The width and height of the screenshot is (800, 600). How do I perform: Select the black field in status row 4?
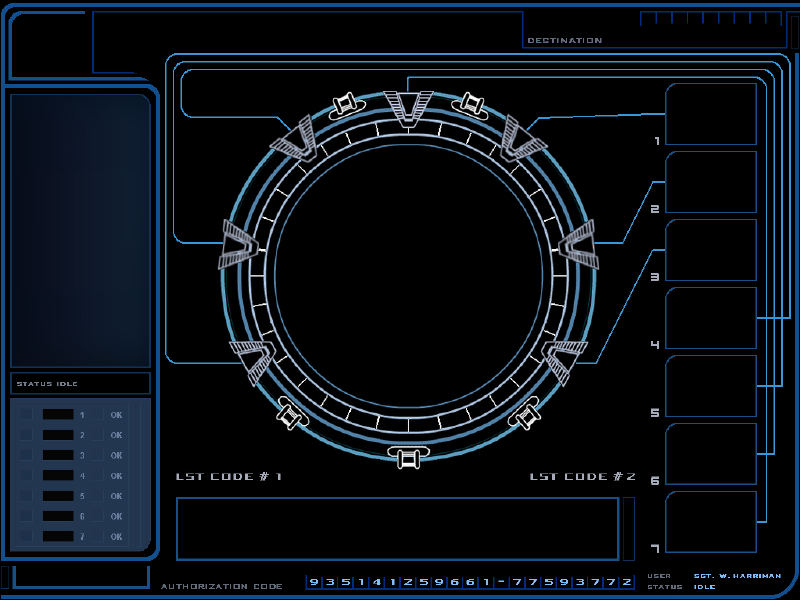click(x=58, y=476)
